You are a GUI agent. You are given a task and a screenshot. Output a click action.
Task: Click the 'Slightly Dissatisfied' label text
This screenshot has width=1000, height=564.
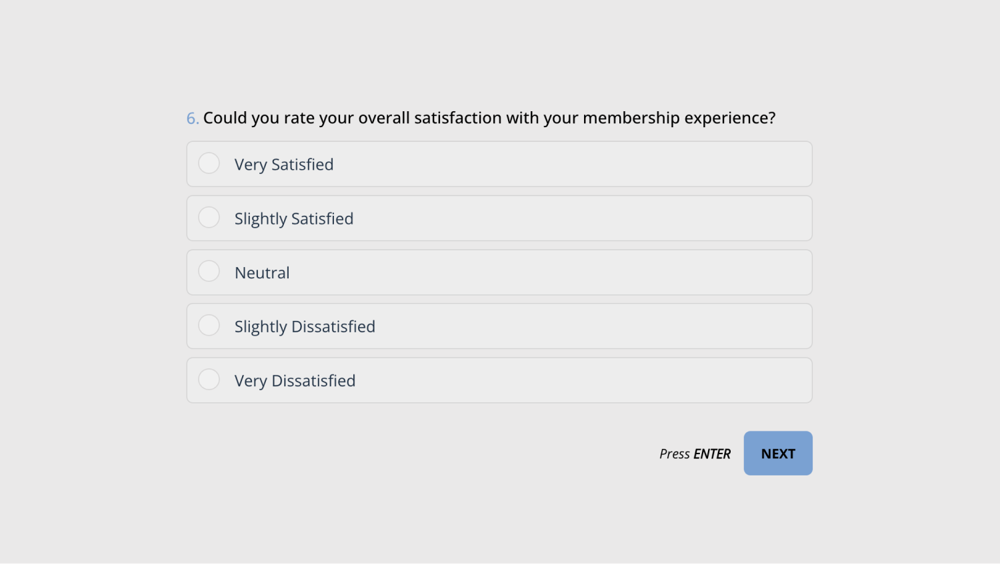tap(305, 327)
